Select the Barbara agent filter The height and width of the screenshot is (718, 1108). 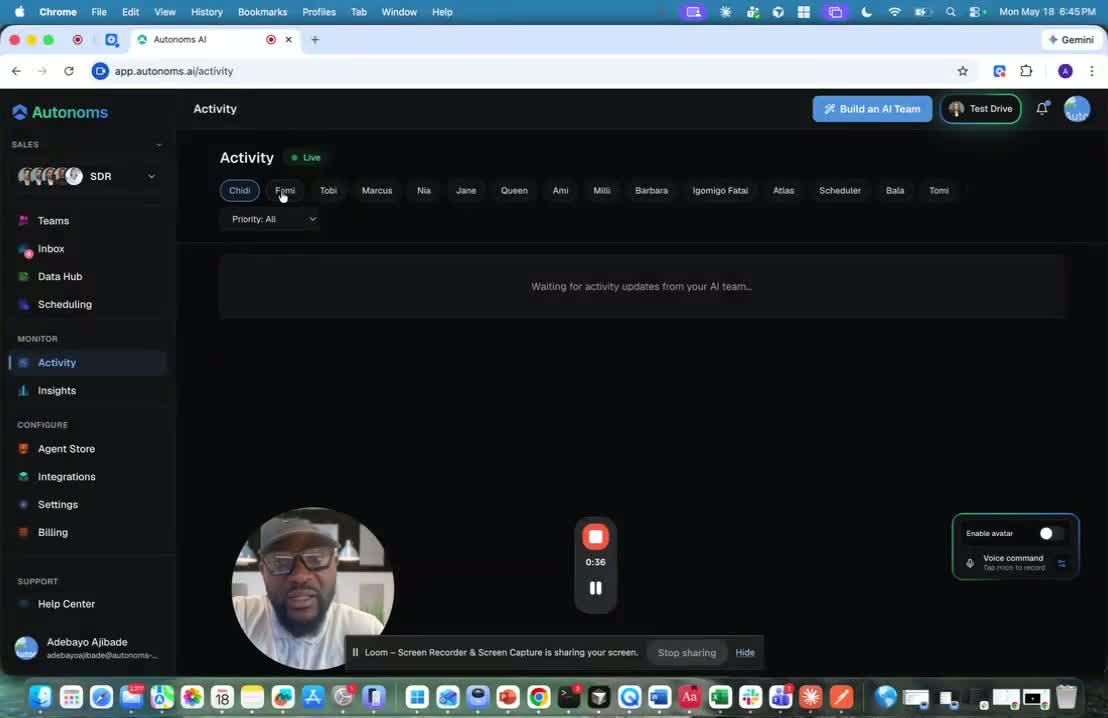[651, 190]
